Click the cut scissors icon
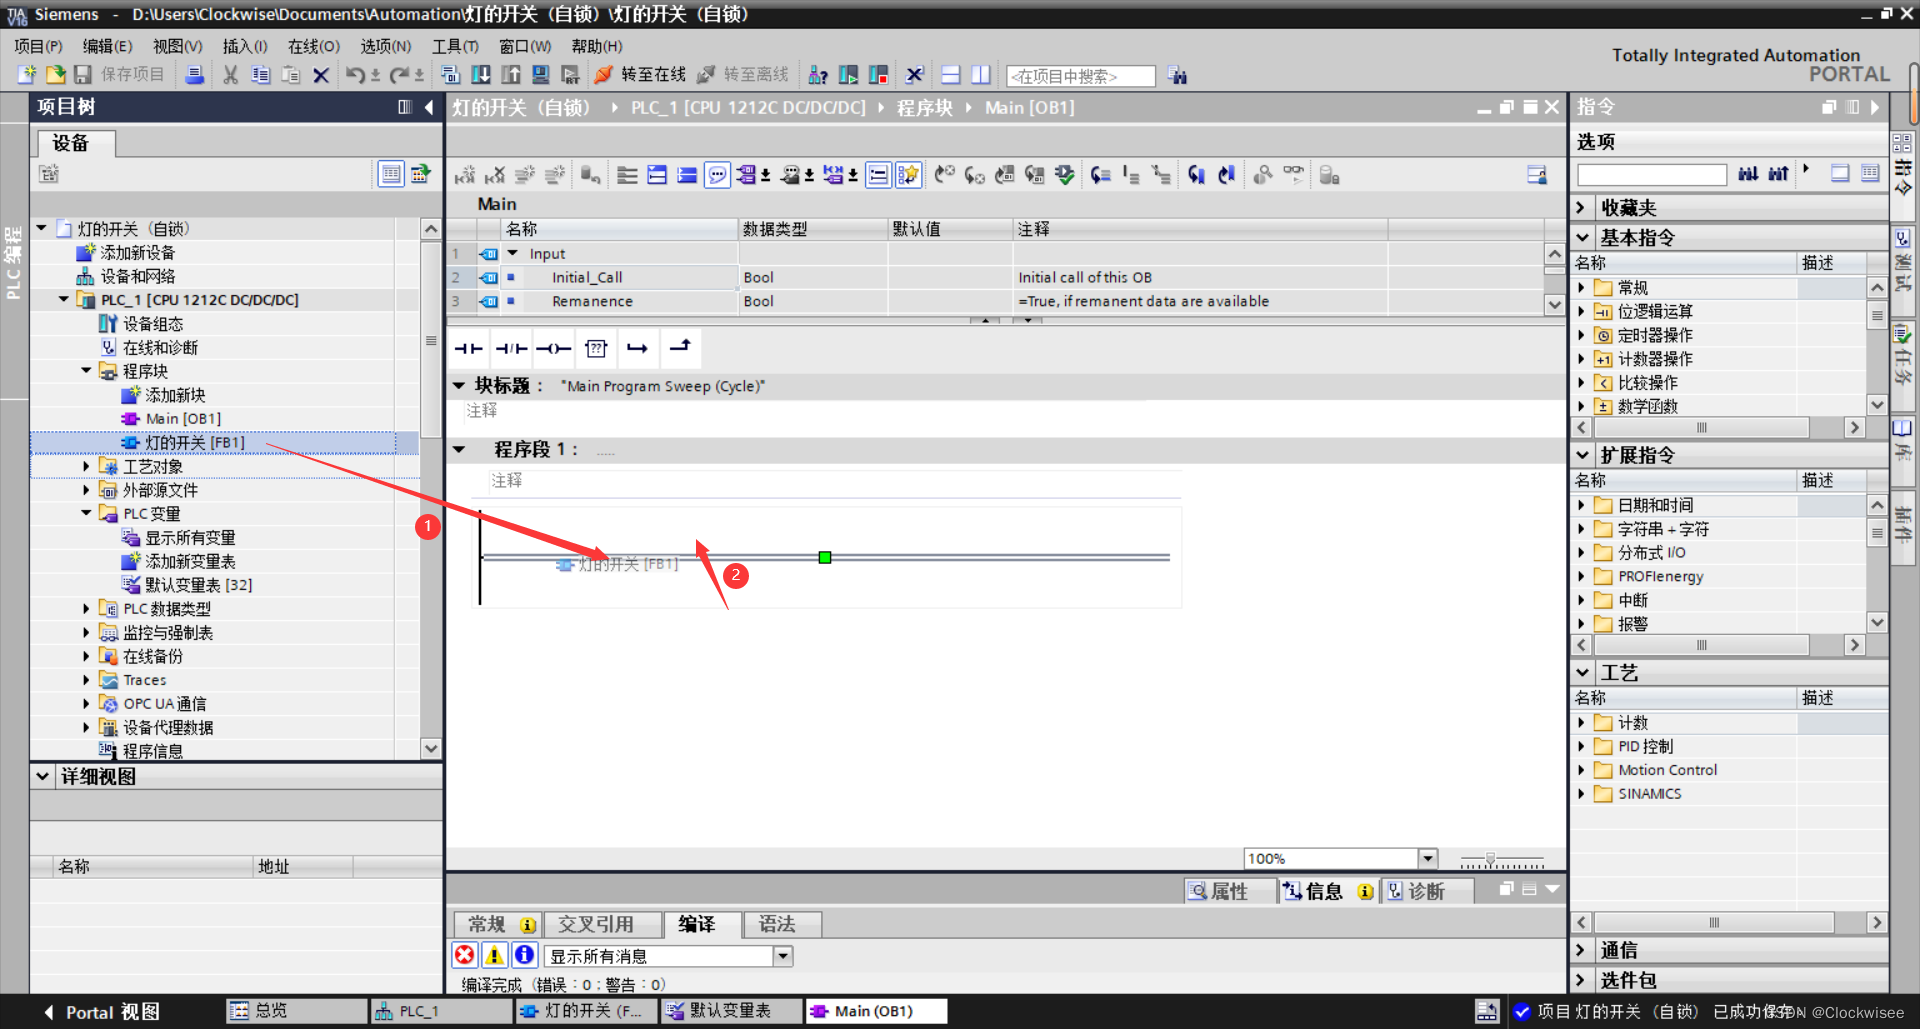This screenshot has height=1029, width=1920. tap(231, 75)
